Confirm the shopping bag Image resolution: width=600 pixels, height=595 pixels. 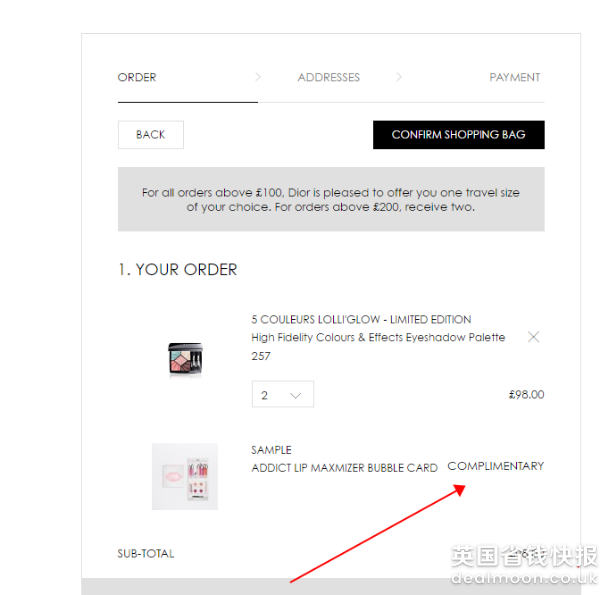[459, 135]
